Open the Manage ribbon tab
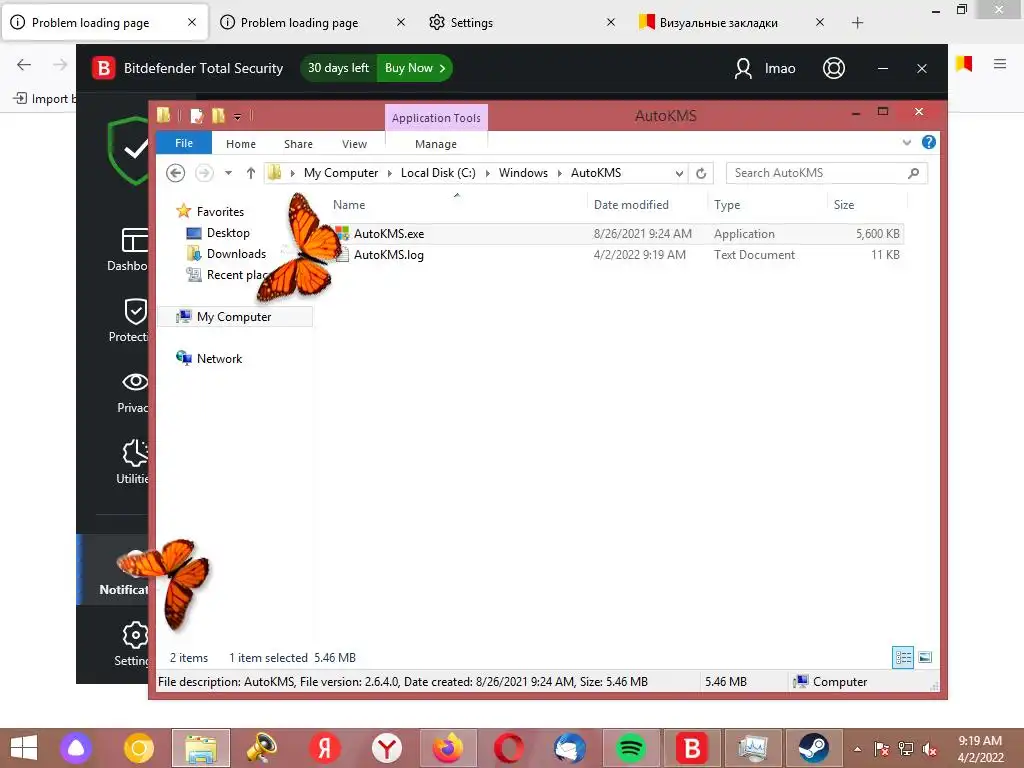Image resolution: width=1024 pixels, height=768 pixels. pyautogui.click(x=436, y=144)
